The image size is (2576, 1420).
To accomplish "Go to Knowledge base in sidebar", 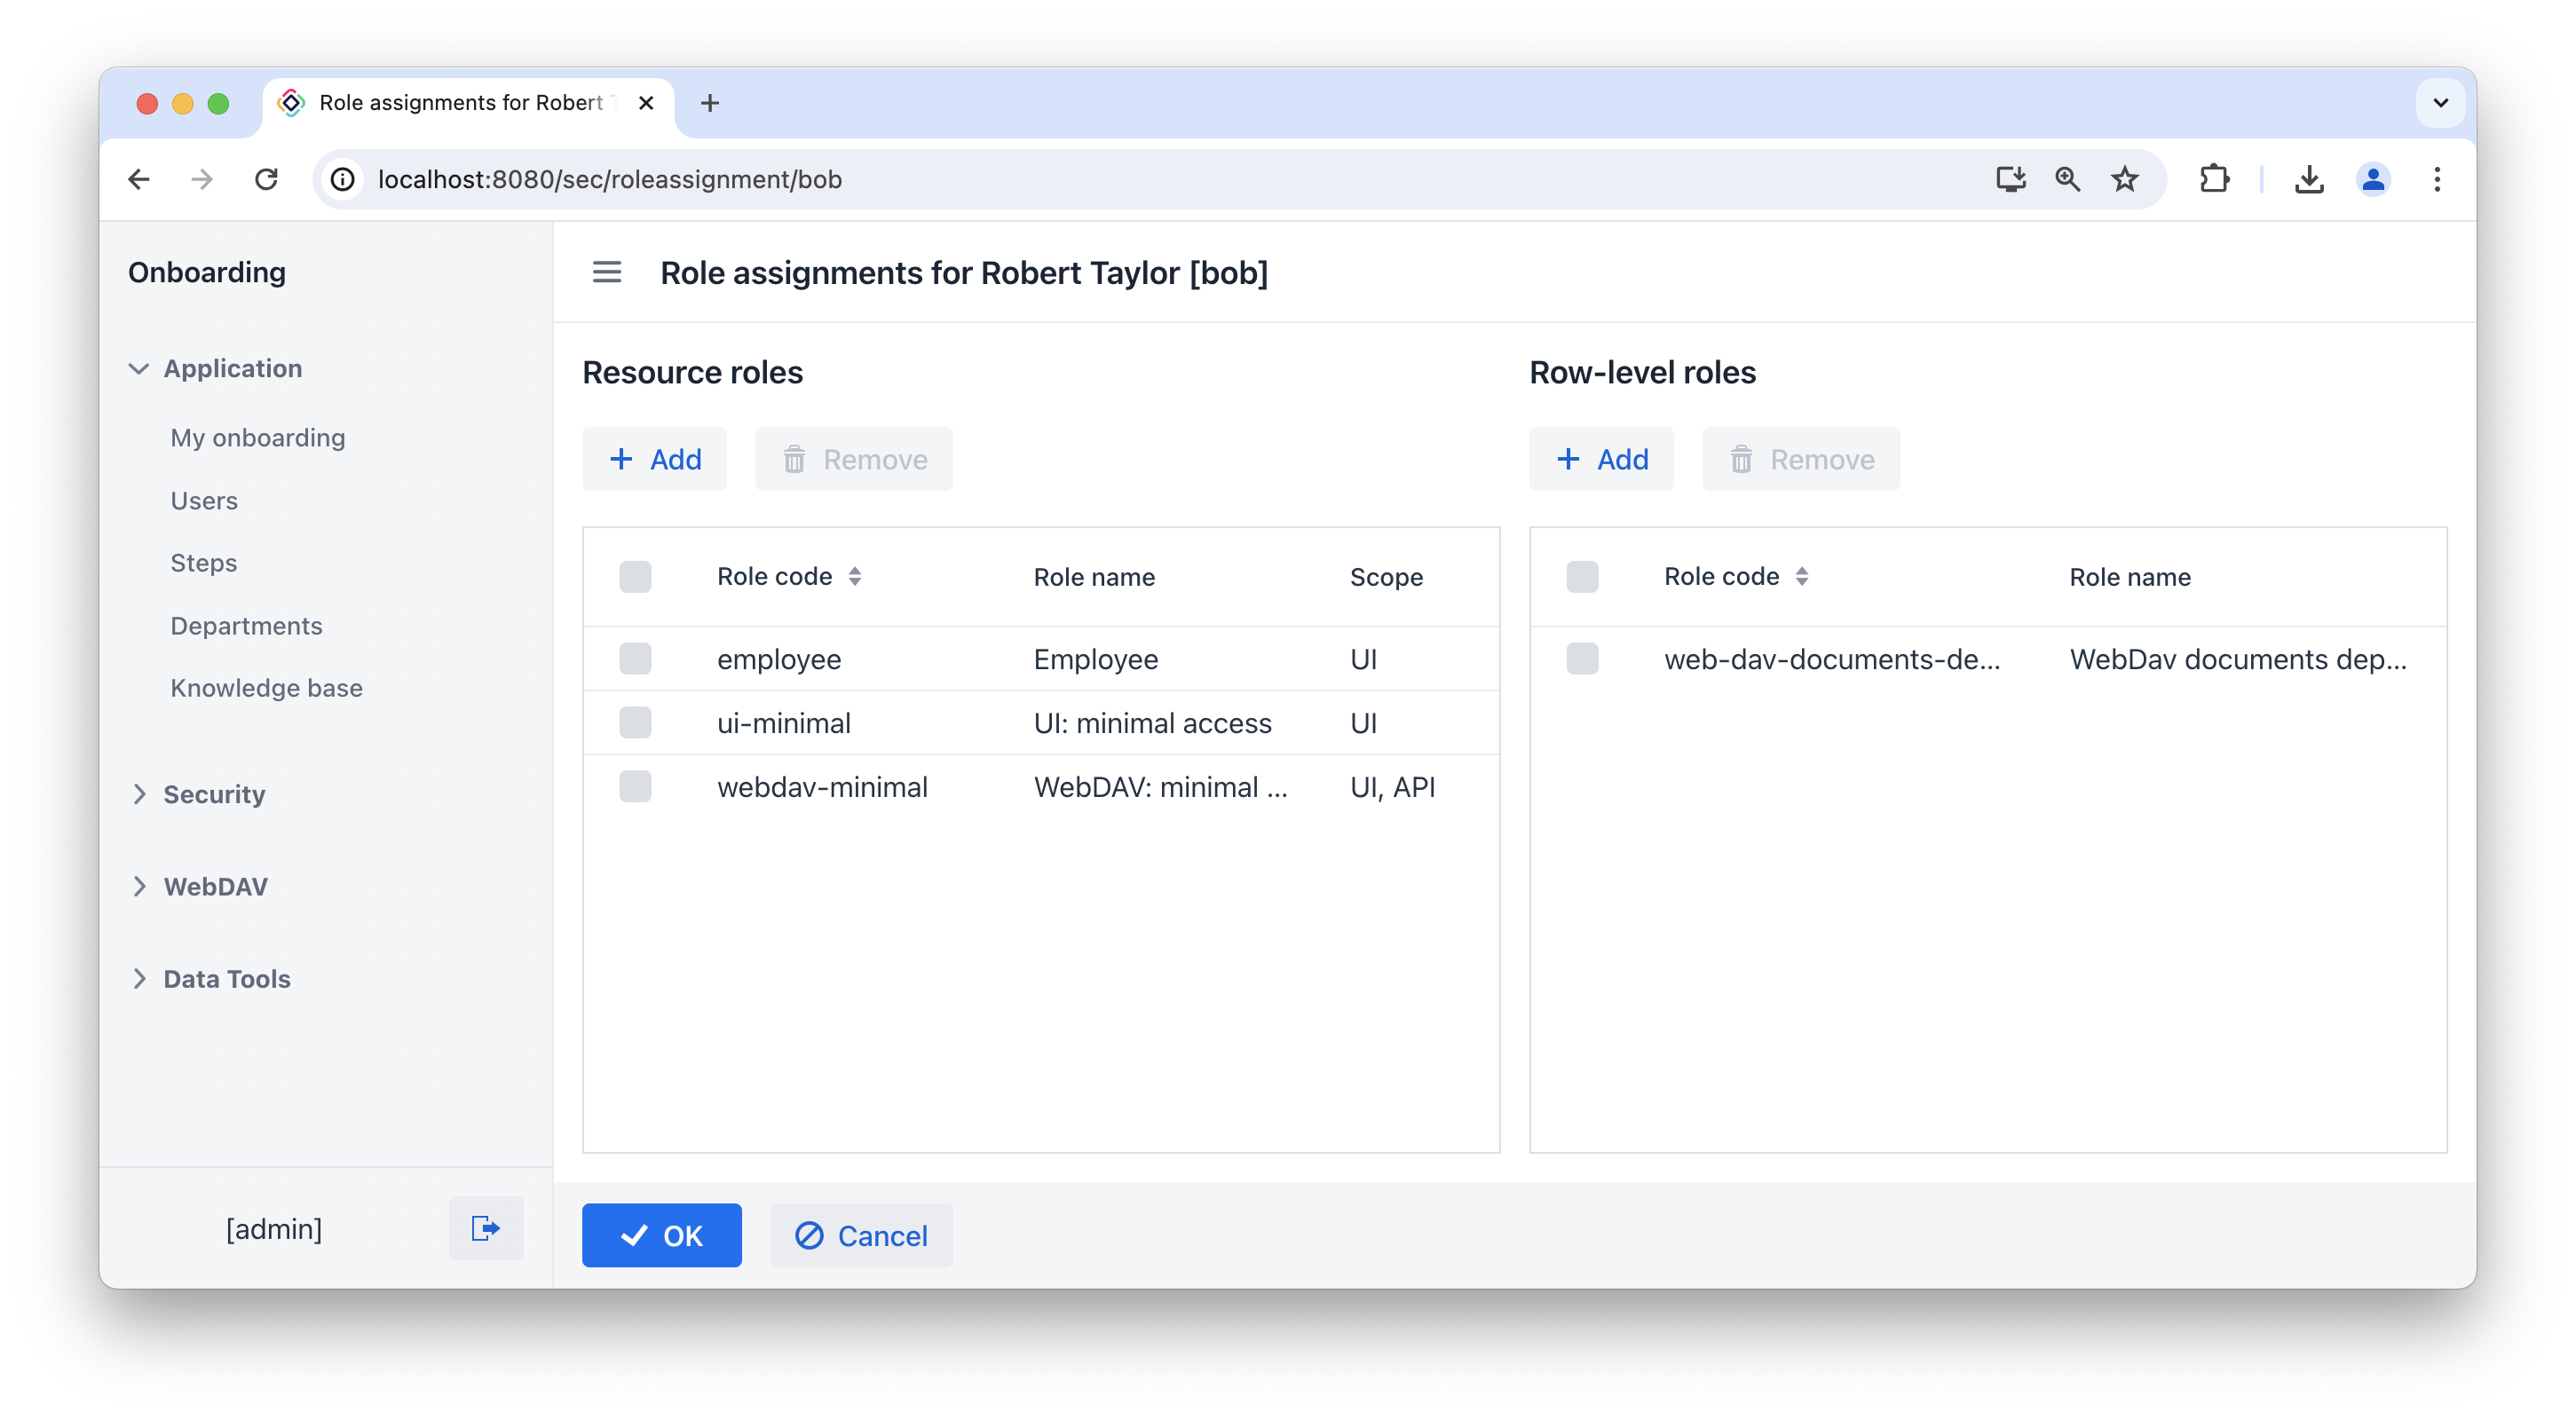I will (x=266, y=688).
